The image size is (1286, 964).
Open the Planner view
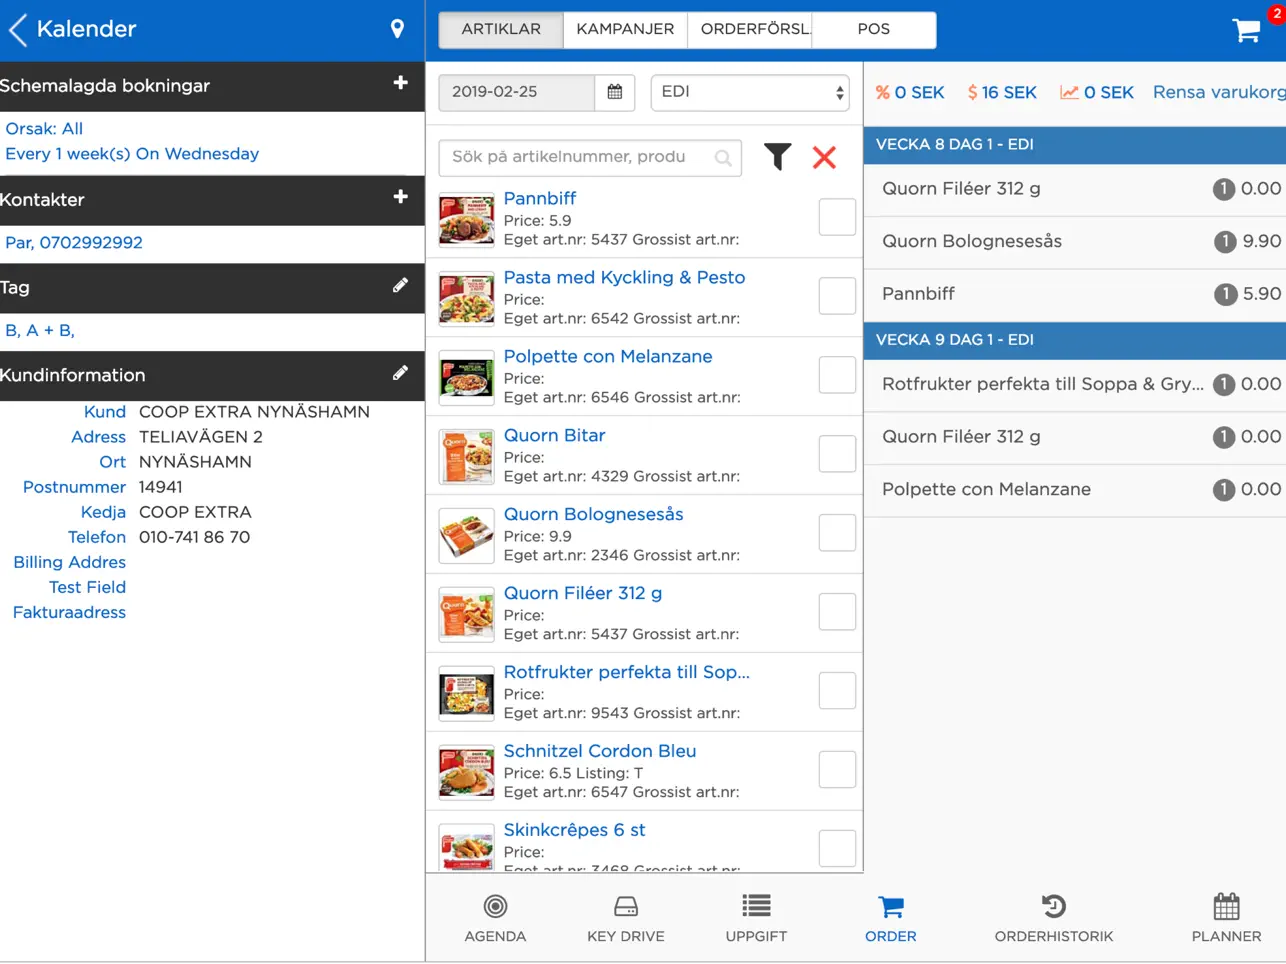[1226, 919]
